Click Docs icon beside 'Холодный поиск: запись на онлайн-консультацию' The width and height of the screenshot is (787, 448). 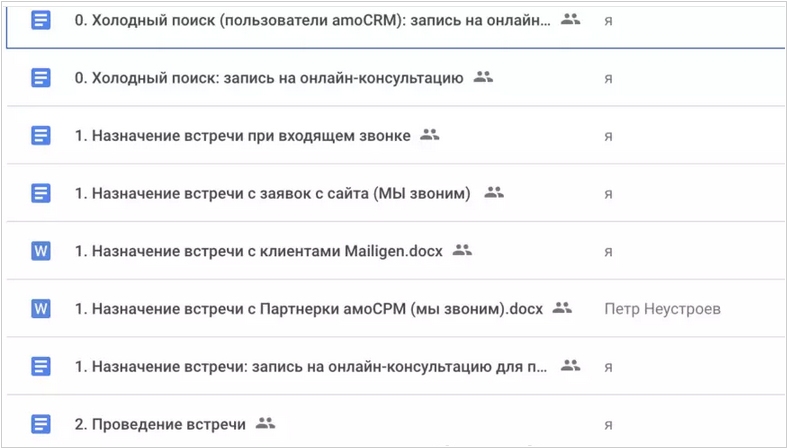point(41,78)
